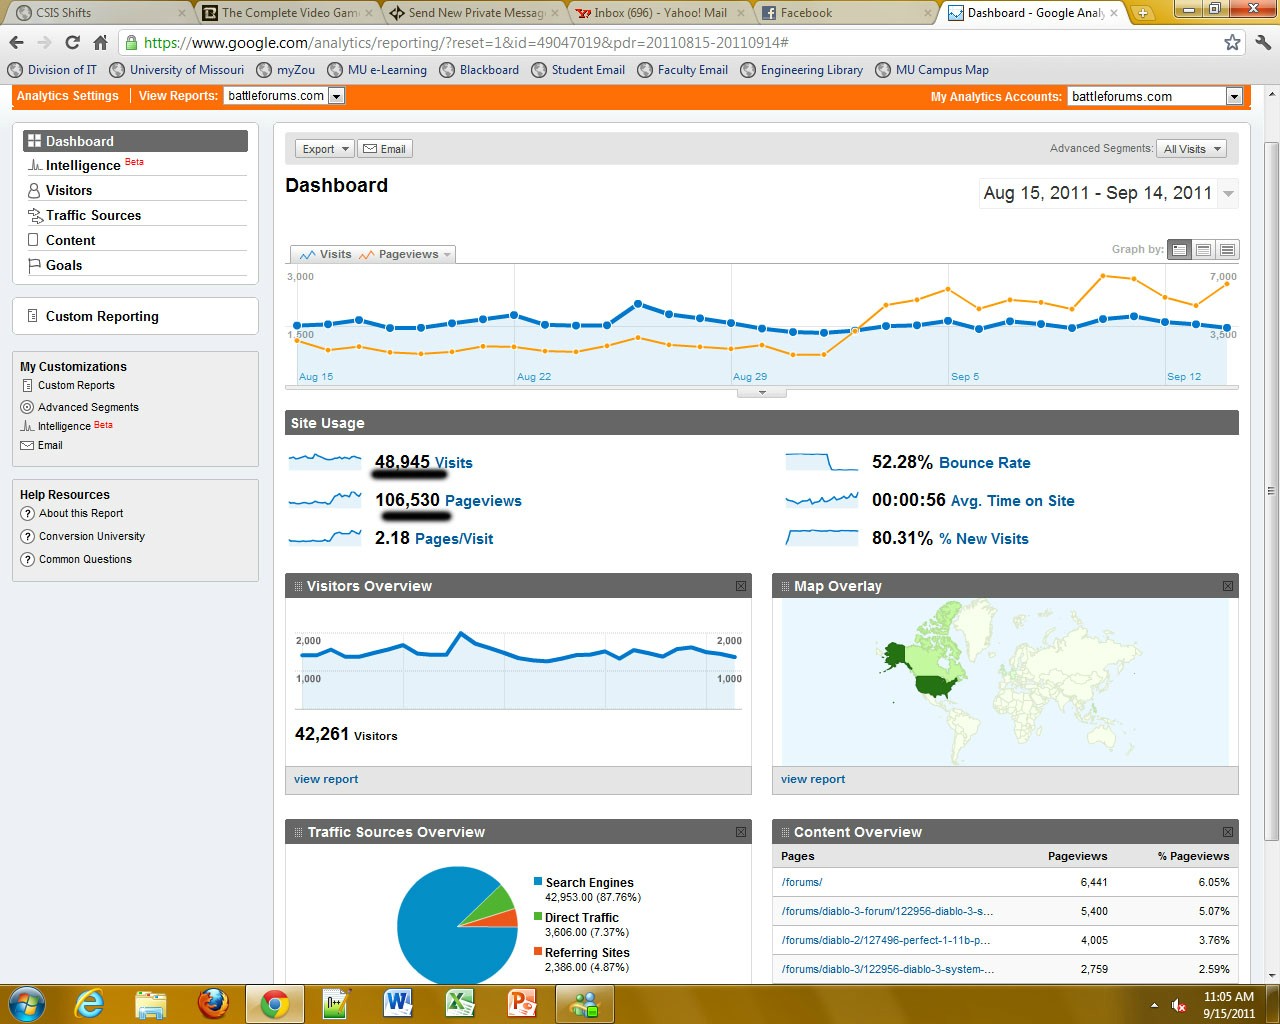Open Avg. Time on Site link

(x=1012, y=501)
